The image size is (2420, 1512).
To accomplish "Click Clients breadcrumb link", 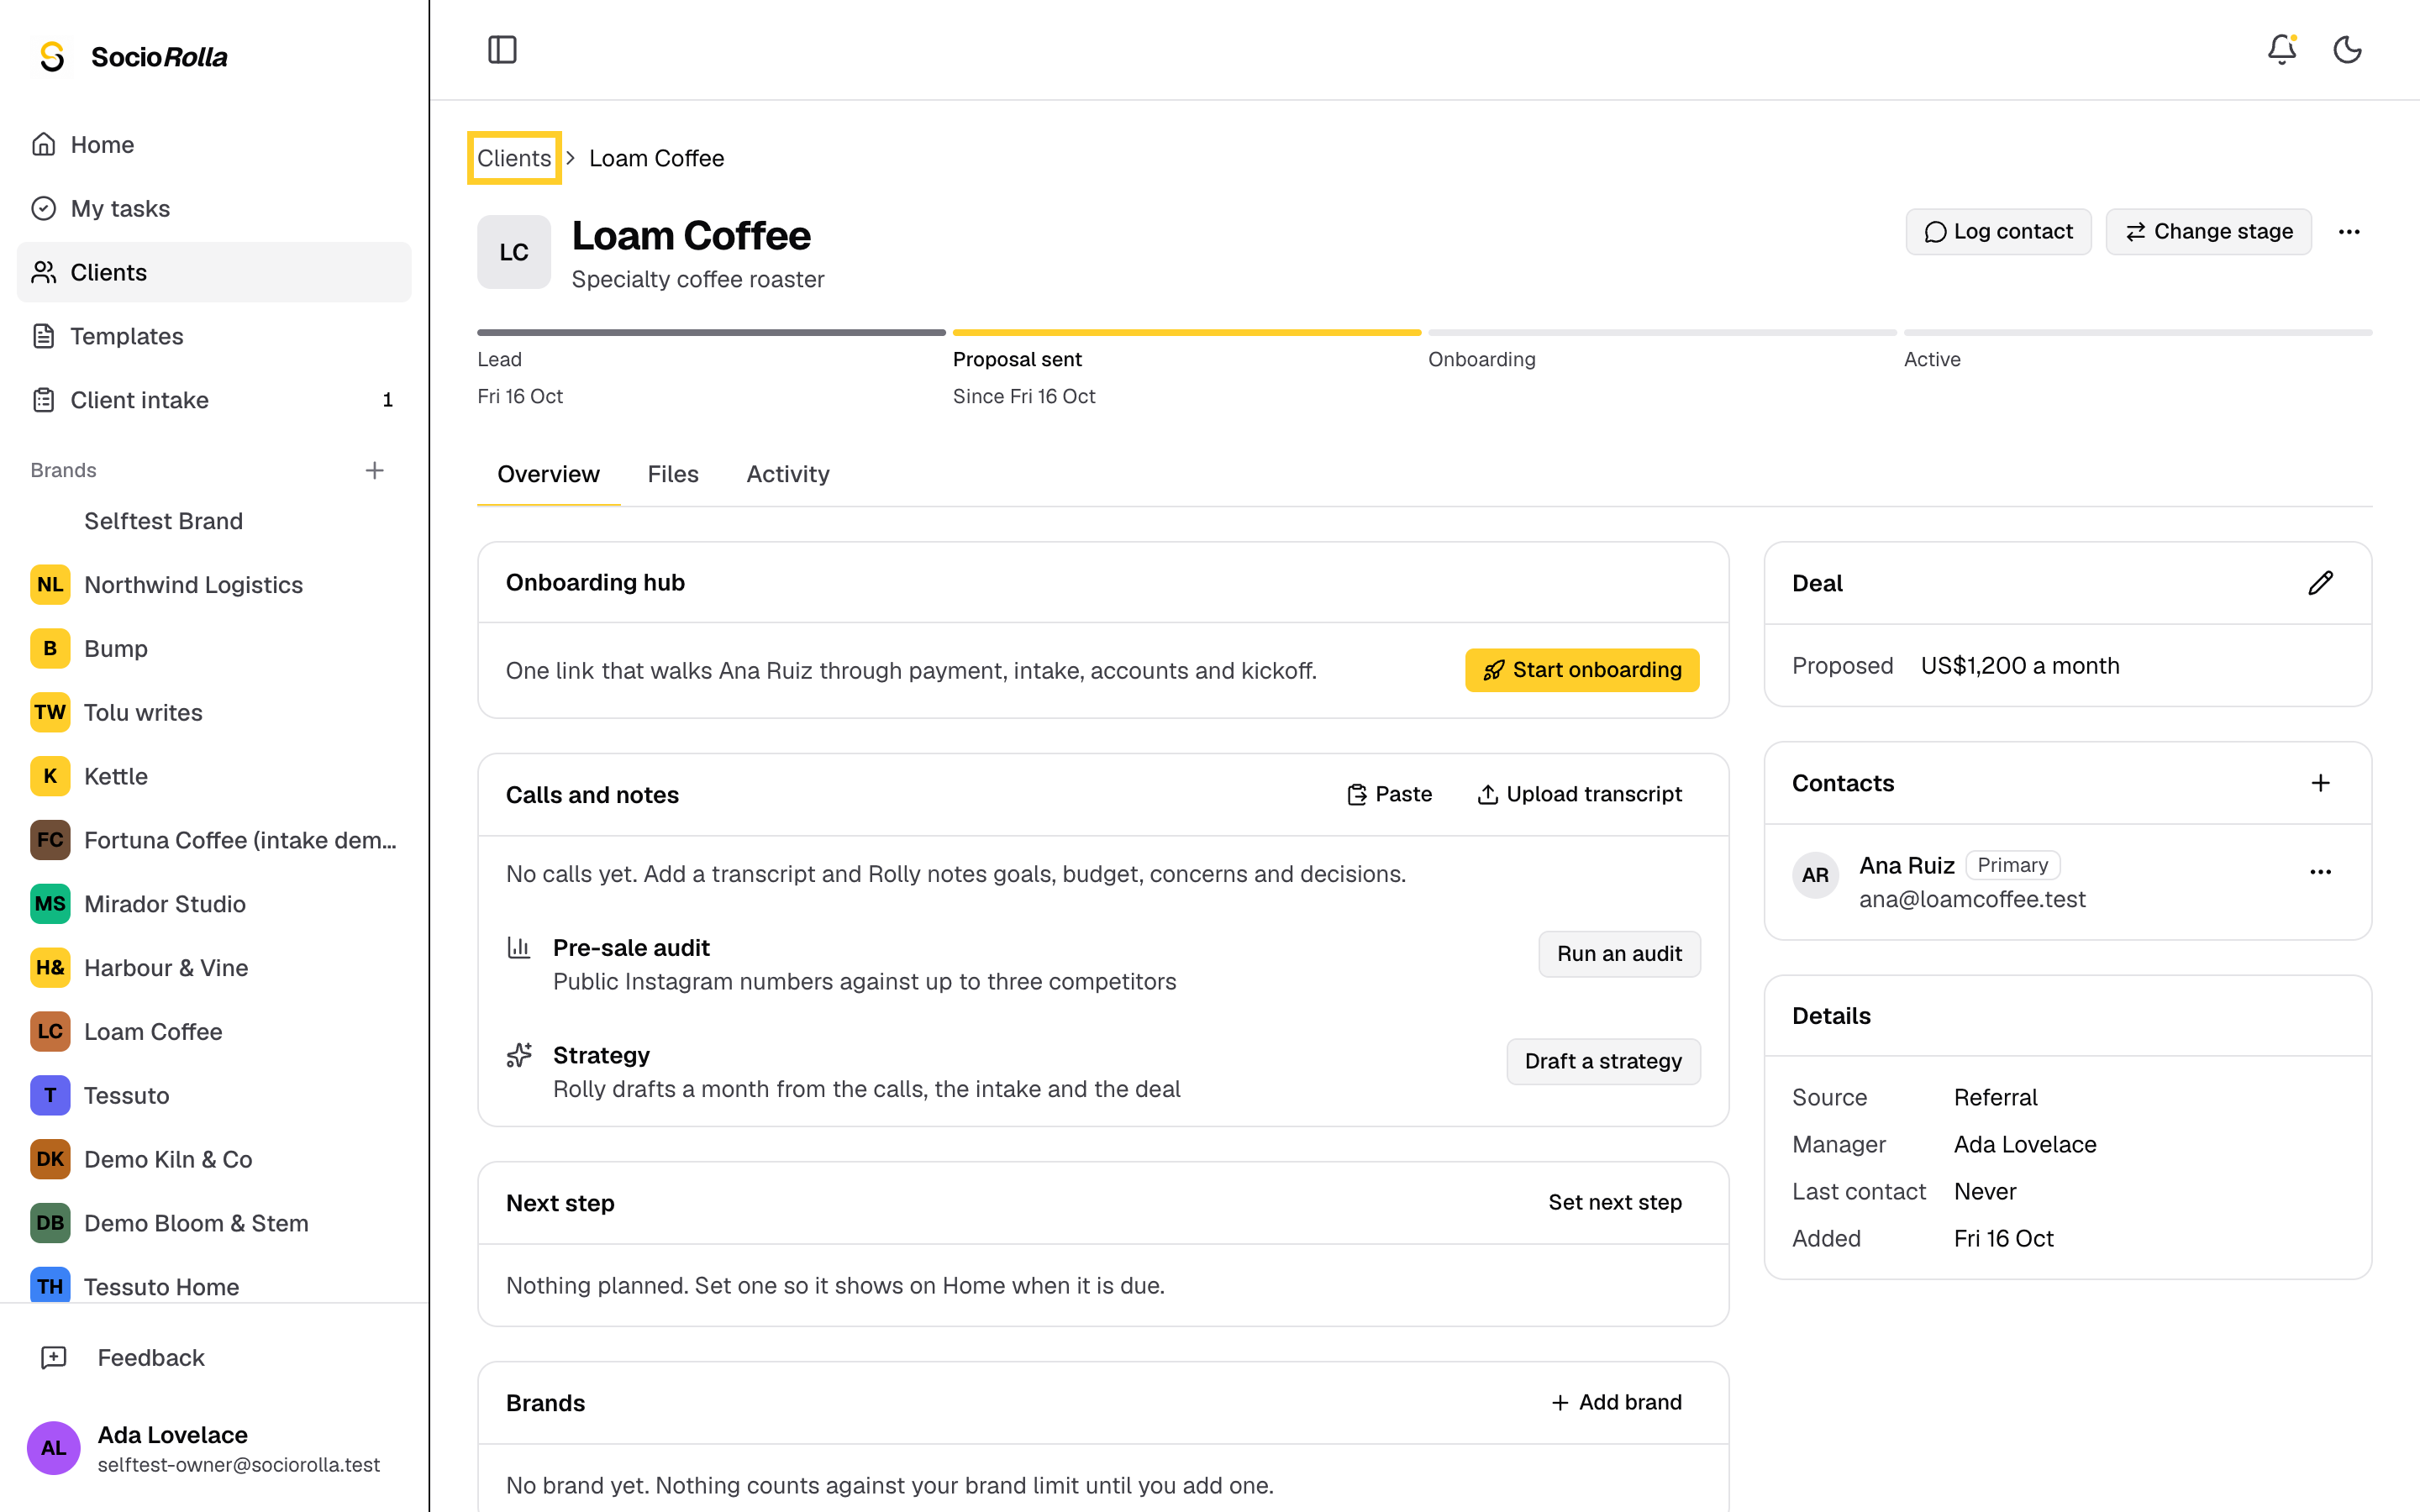I will (514, 158).
